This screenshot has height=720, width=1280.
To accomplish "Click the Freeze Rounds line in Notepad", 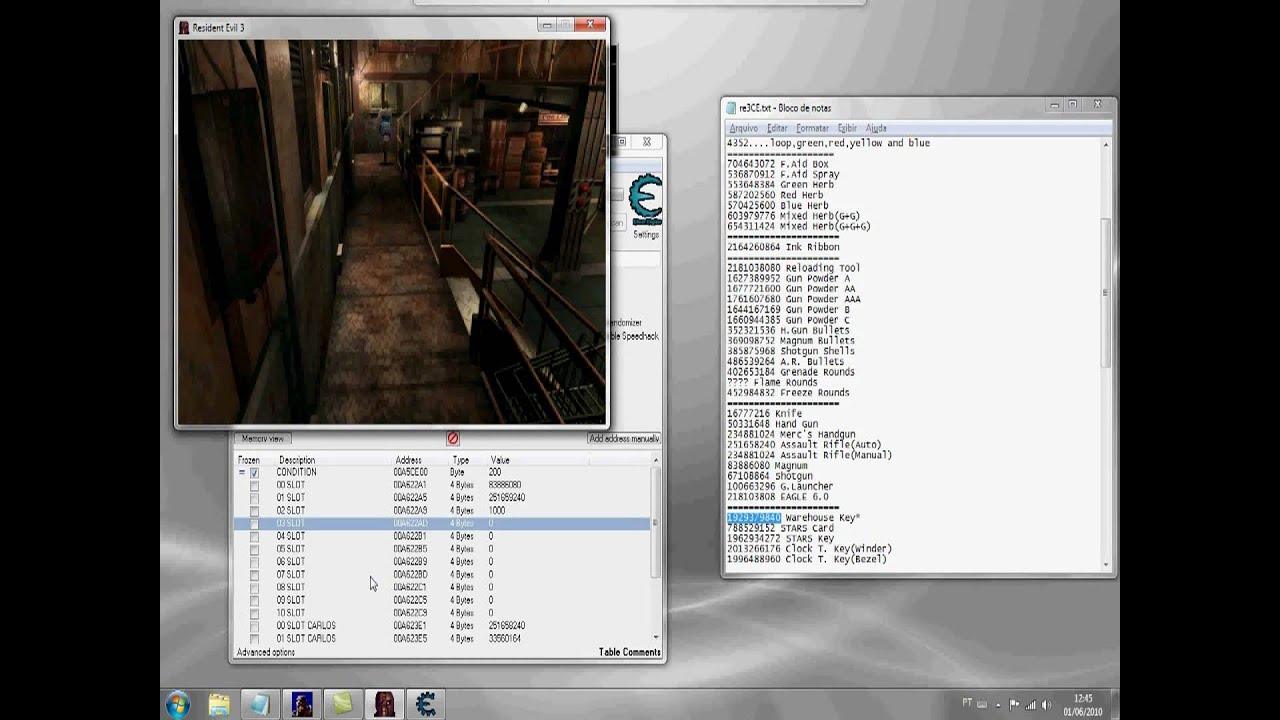I will 788,393.
